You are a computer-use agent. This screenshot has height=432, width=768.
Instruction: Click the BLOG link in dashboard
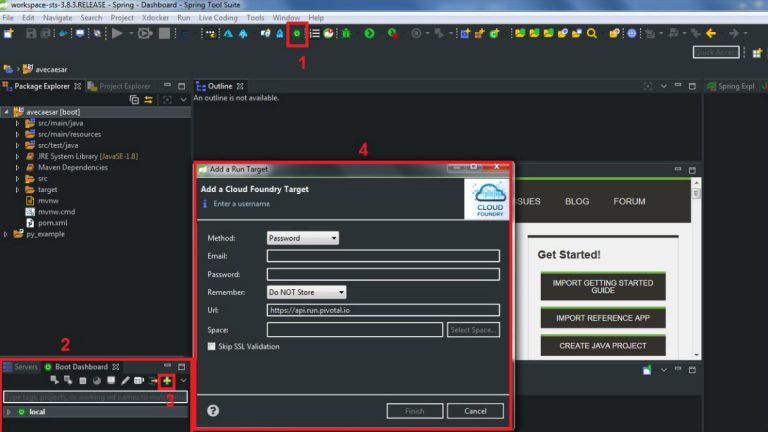[x=577, y=201]
